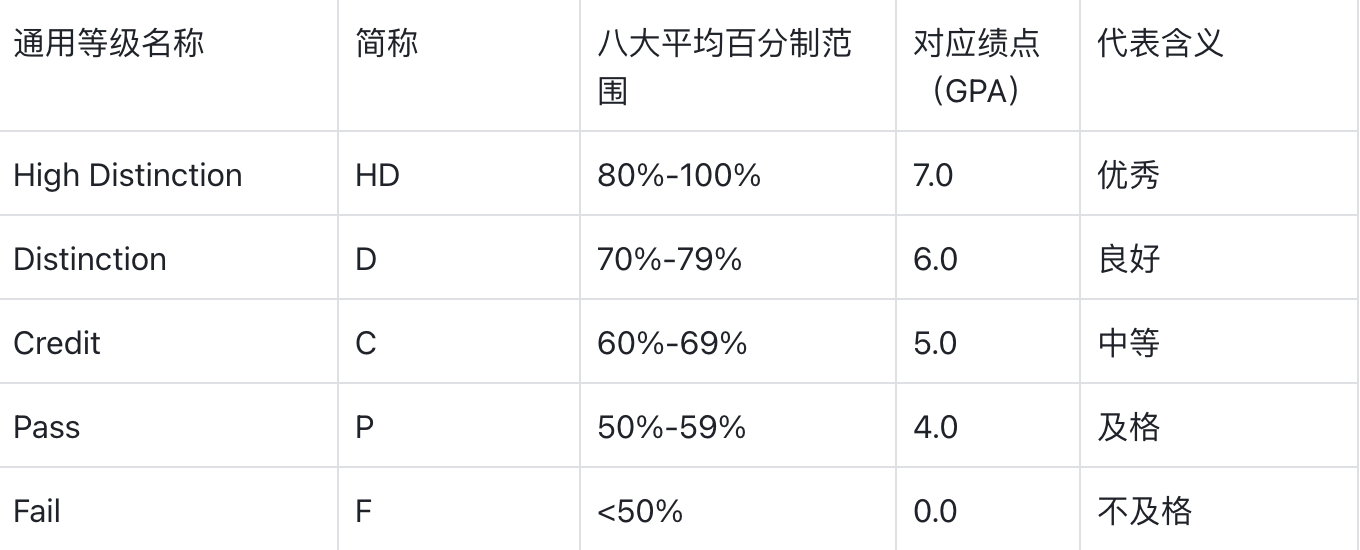
Task: Click the Pass grade cell
Action: pyautogui.click(x=47, y=428)
